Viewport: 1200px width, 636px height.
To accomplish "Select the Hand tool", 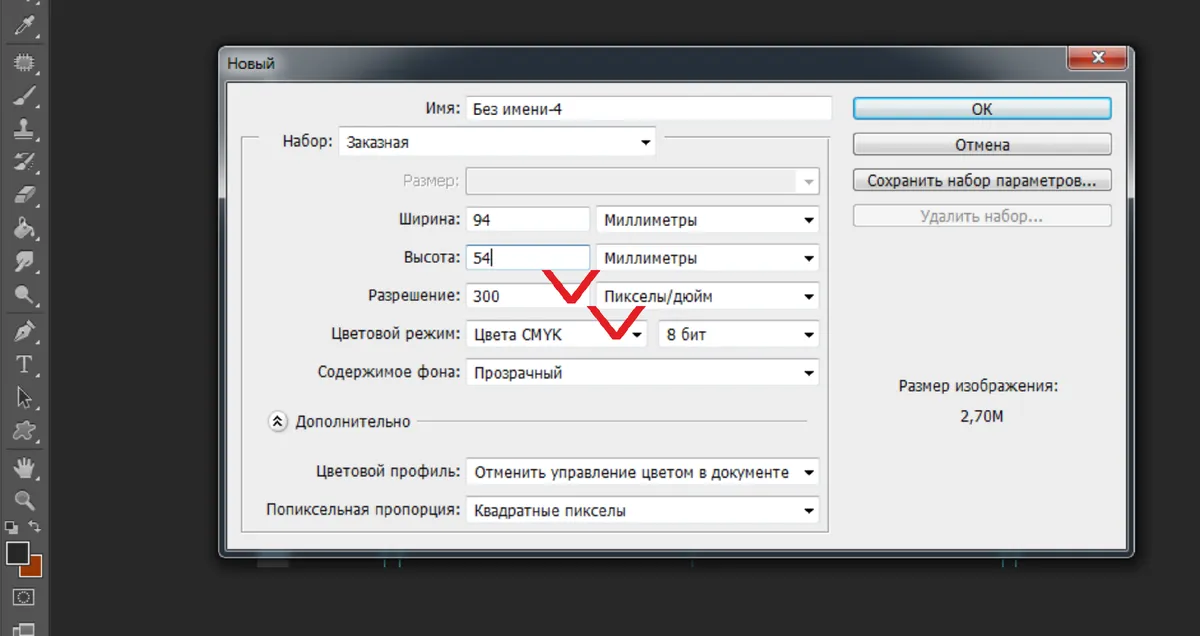I will [x=24, y=467].
